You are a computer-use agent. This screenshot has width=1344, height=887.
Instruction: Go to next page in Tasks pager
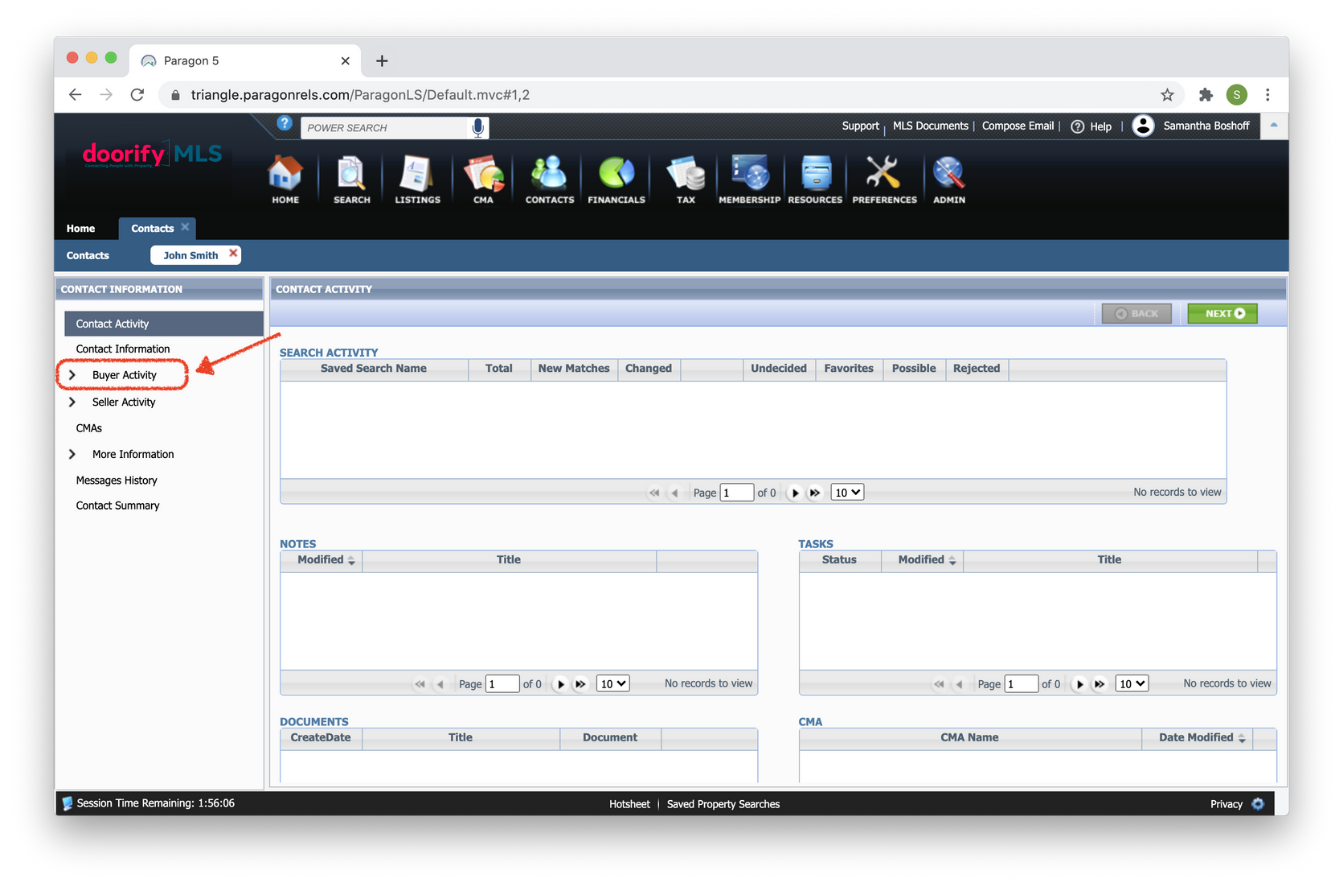(x=1079, y=684)
